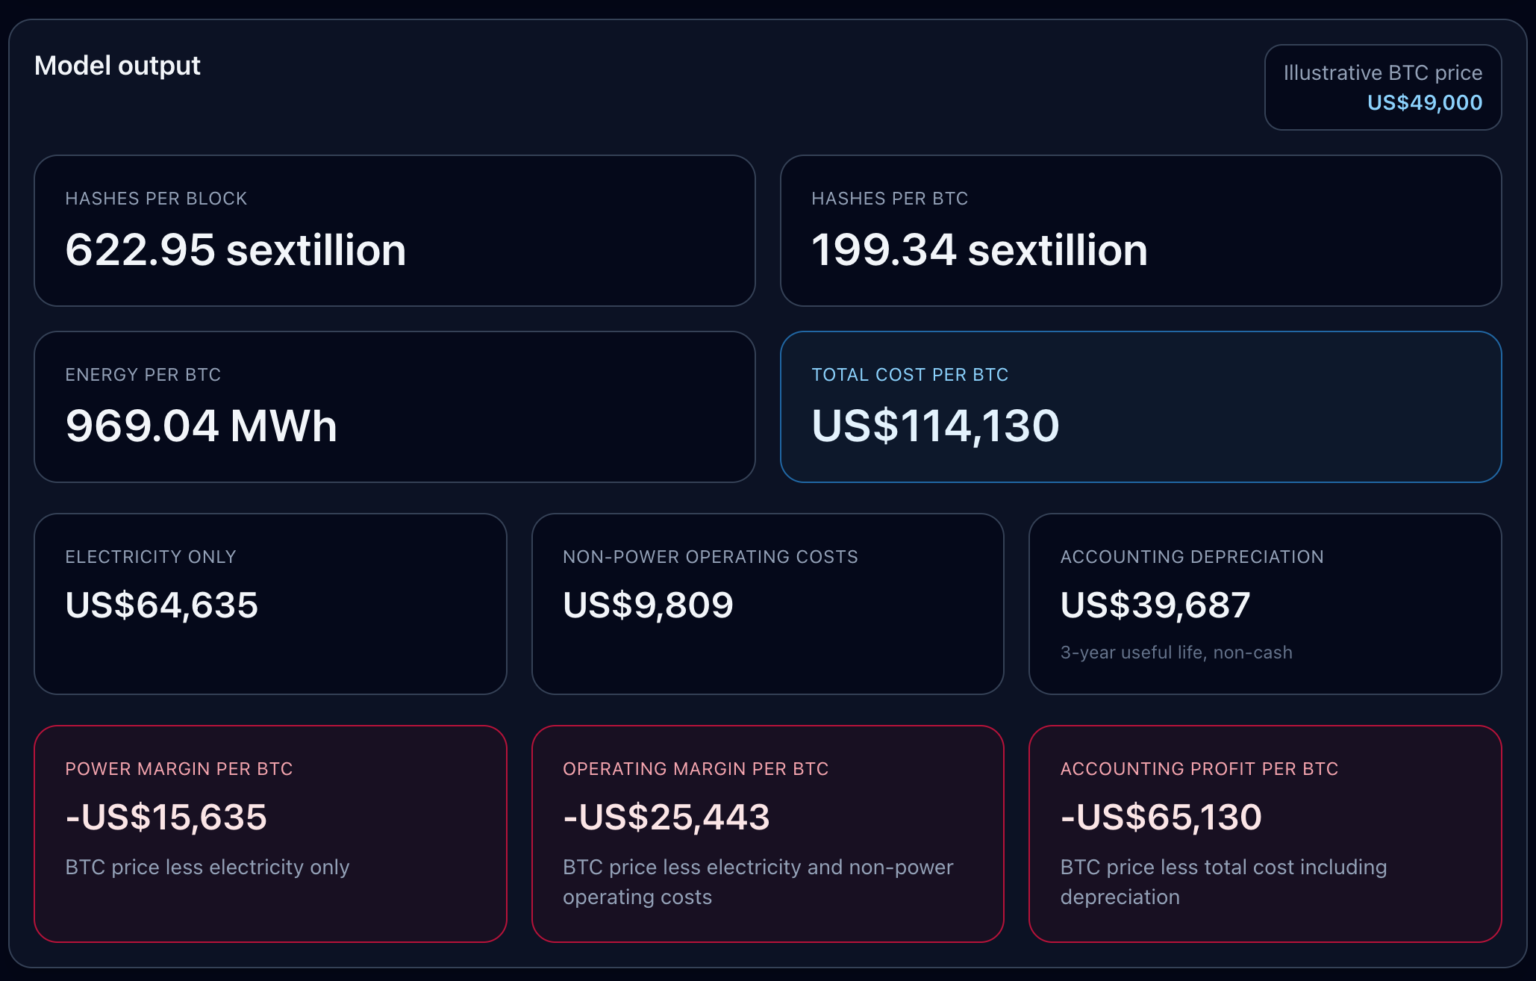Select the Non-Power Operating Costs card

pos(768,602)
